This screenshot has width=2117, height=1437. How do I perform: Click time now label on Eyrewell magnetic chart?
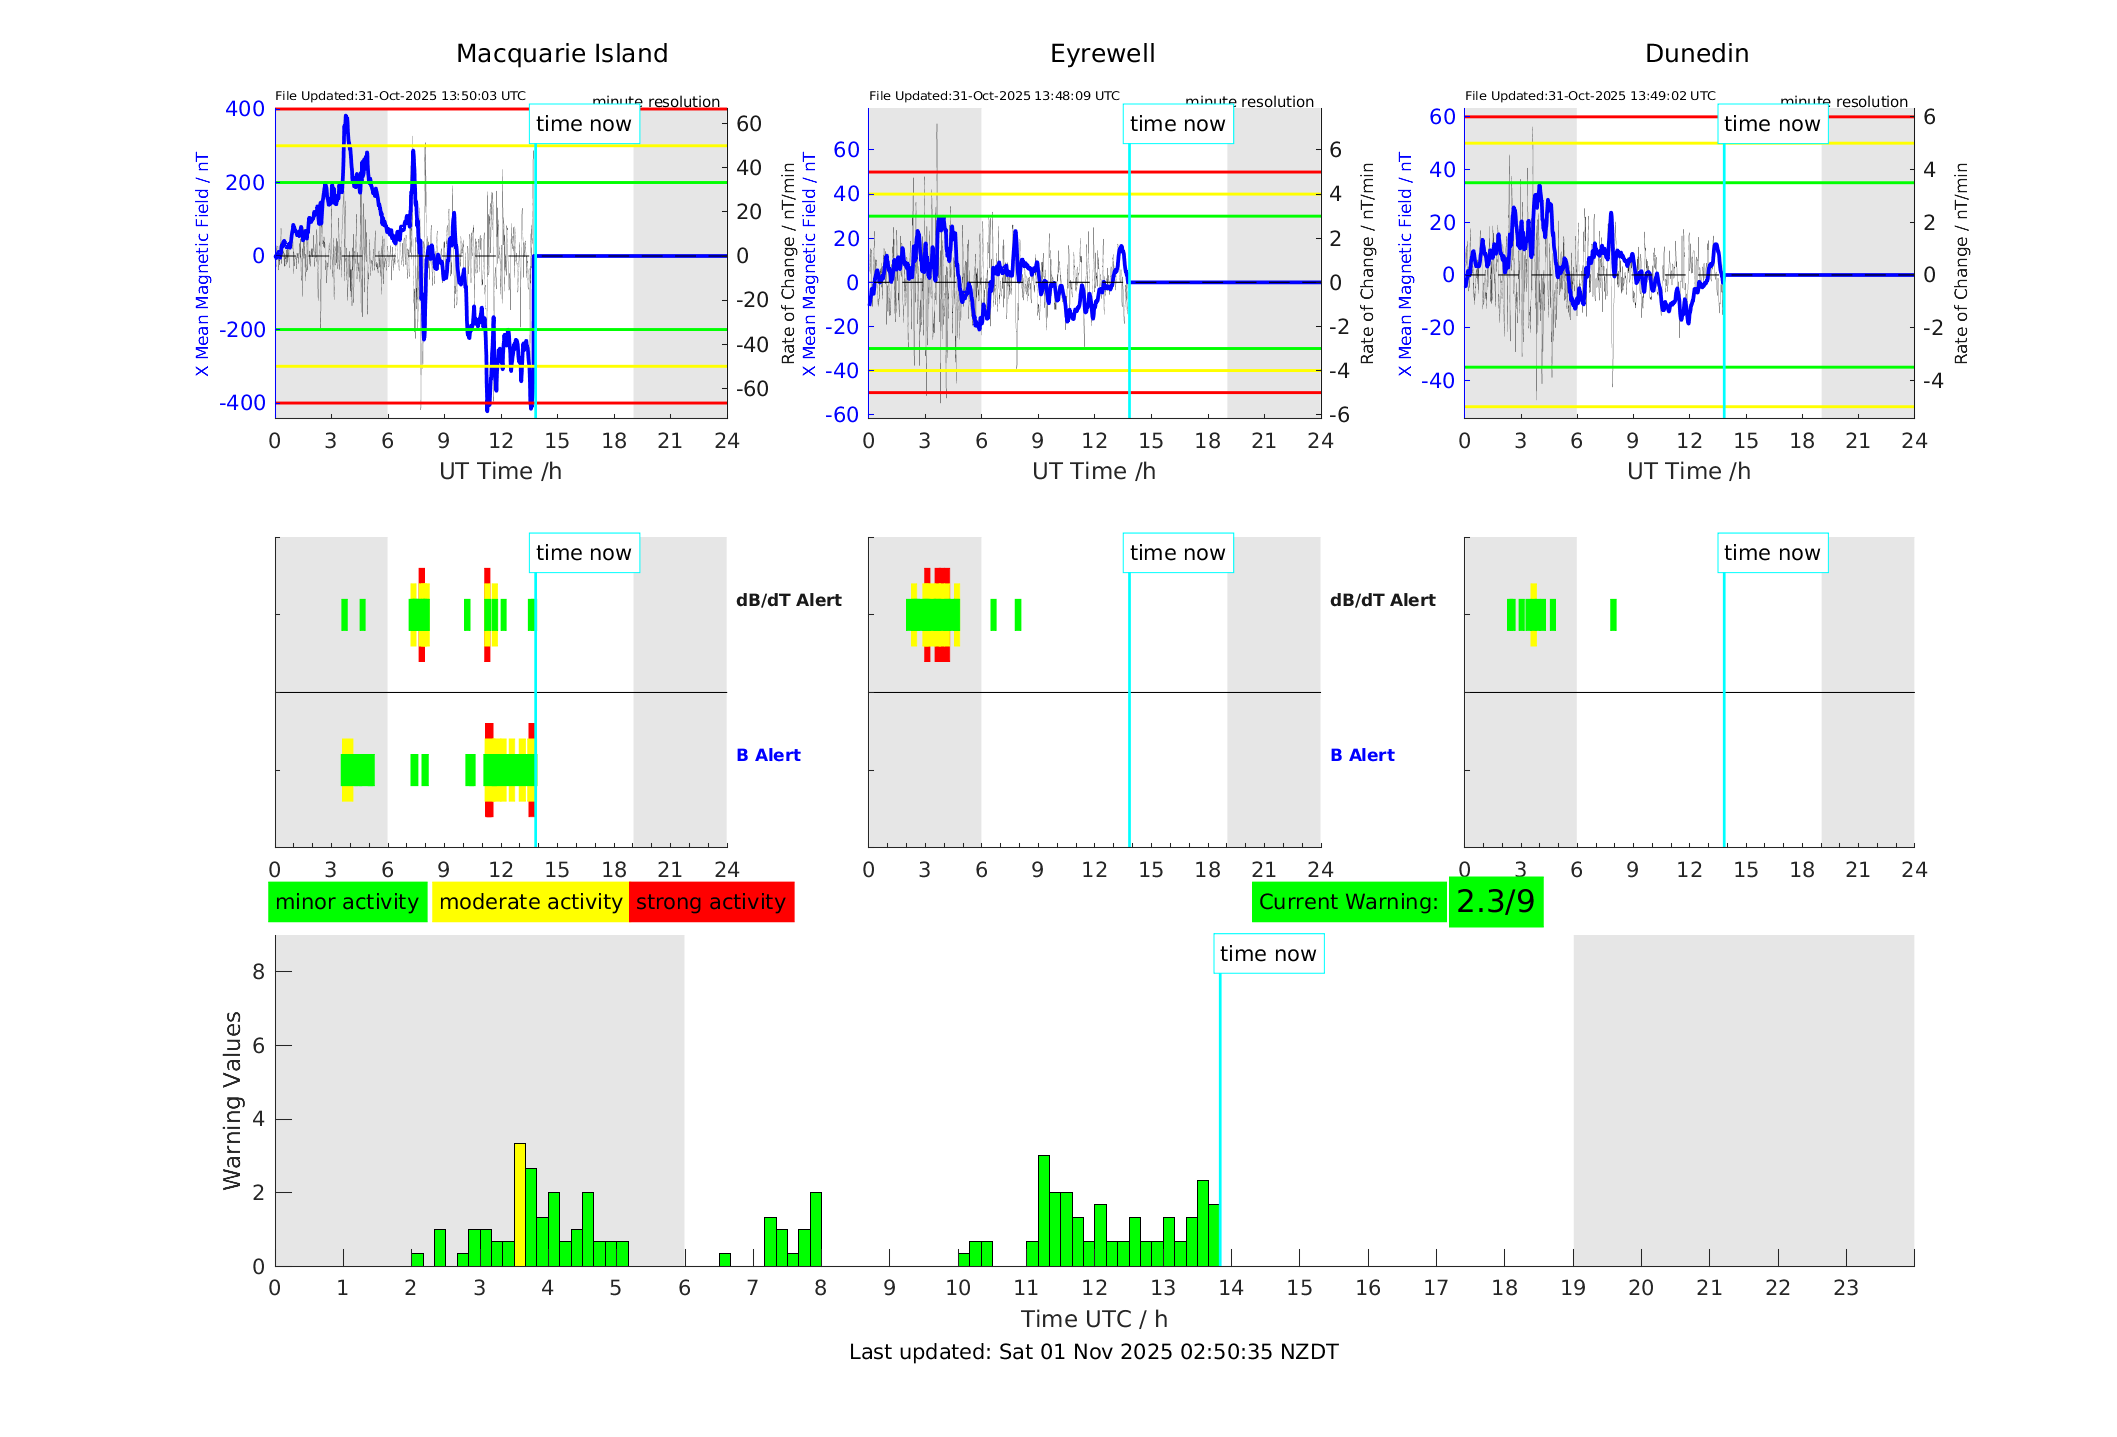coord(1177,124)
